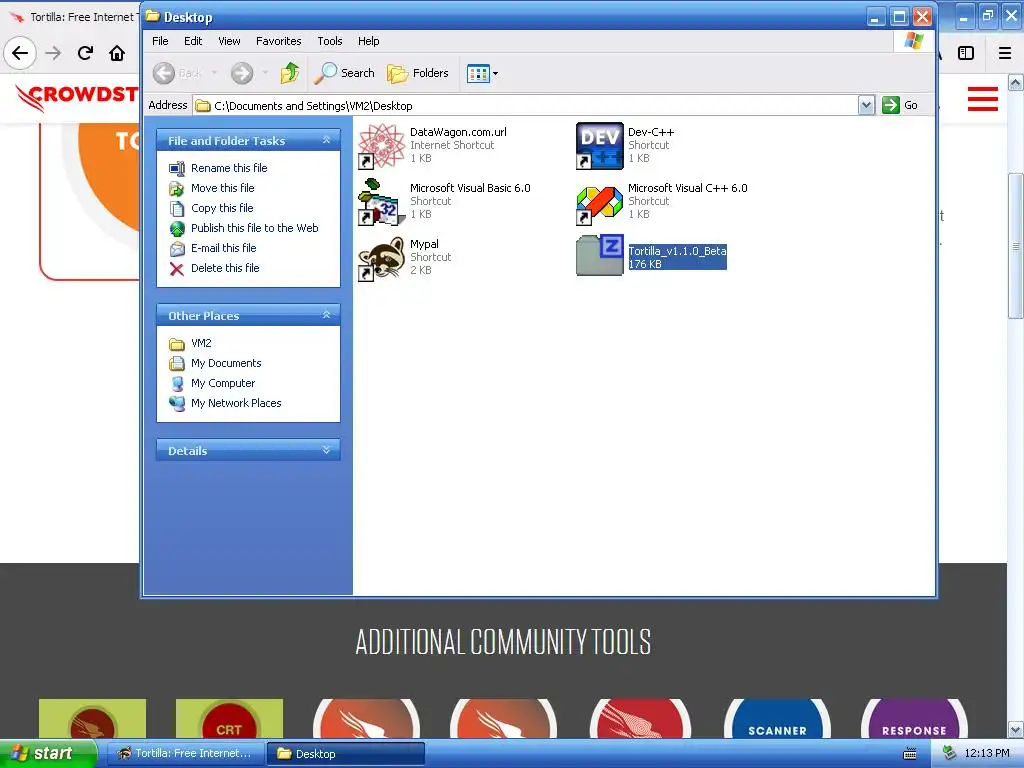Open the File menu
1024x768 pixels.
click(160, 41)
